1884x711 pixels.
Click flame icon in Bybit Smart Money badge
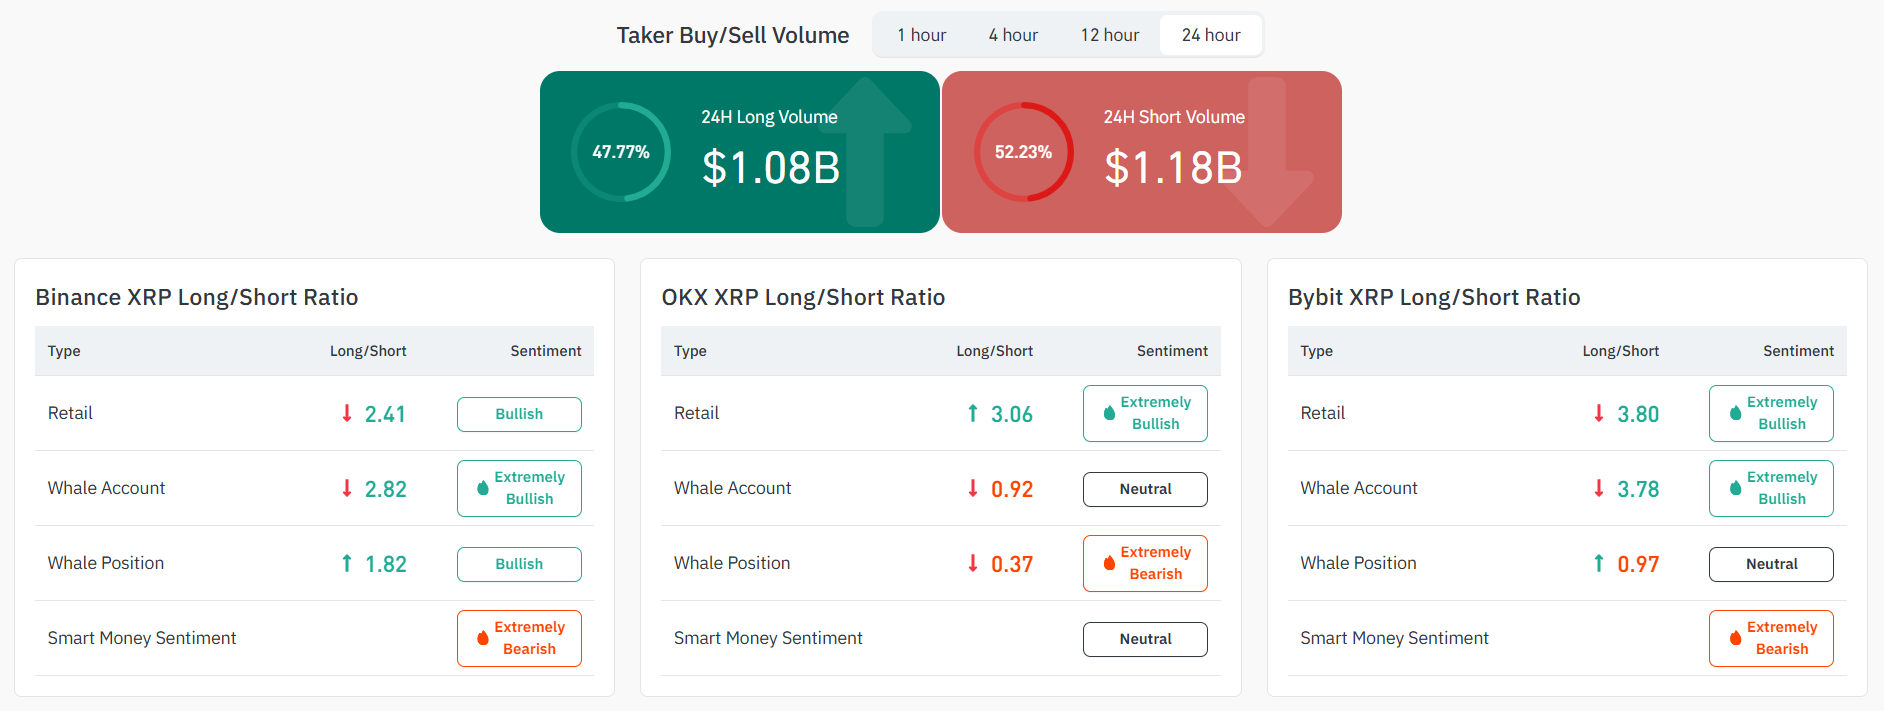[x=1736, y=638]
